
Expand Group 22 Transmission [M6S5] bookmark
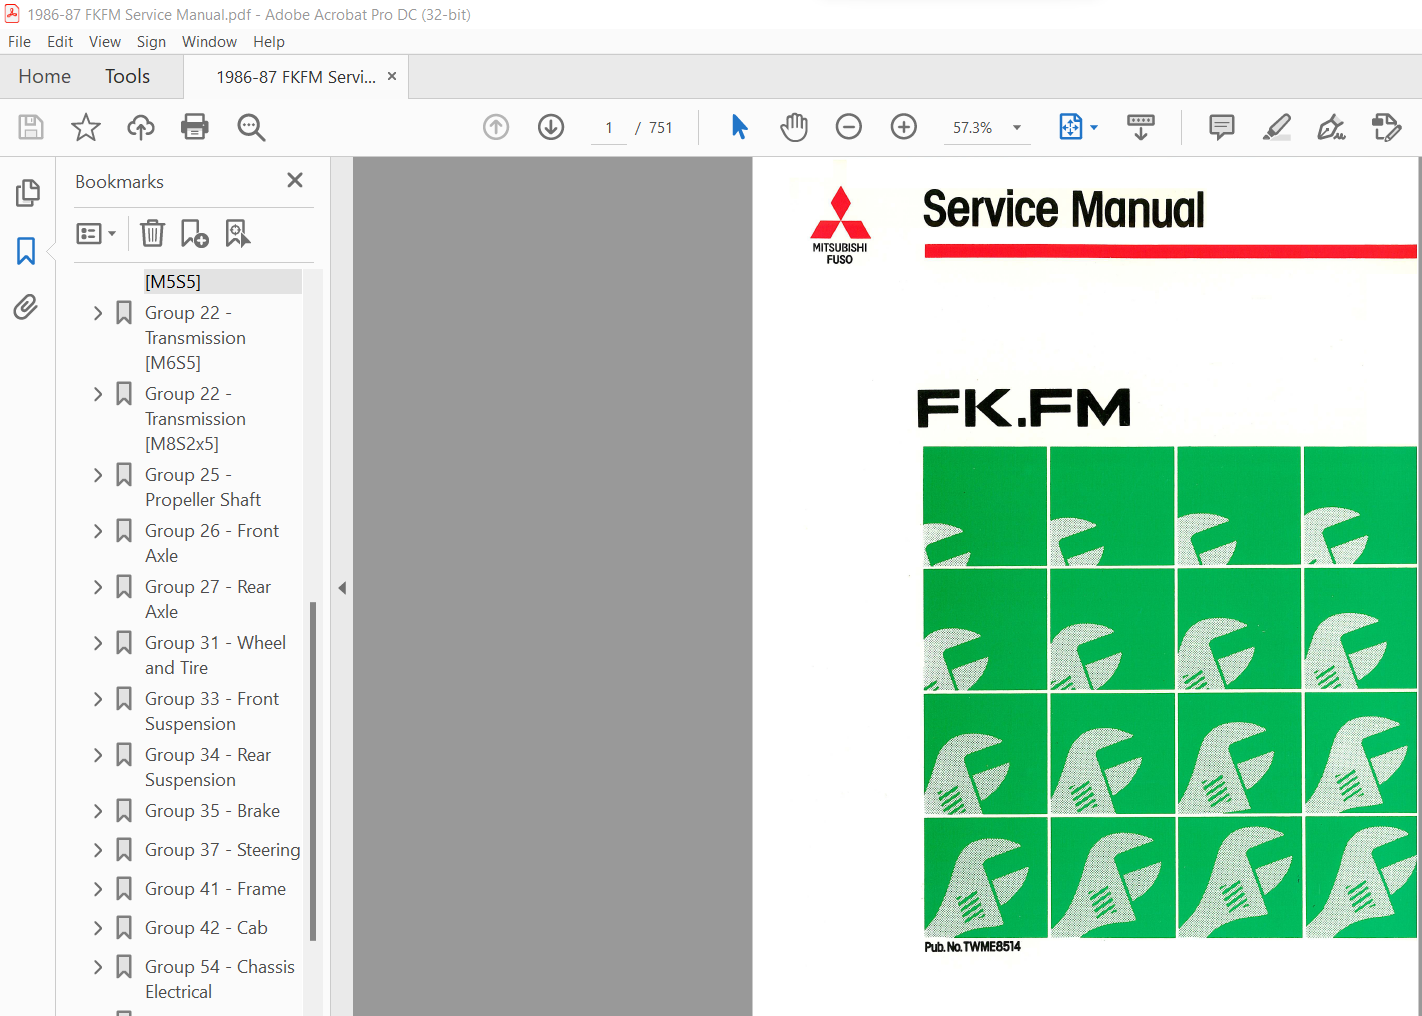pos(98,313)
